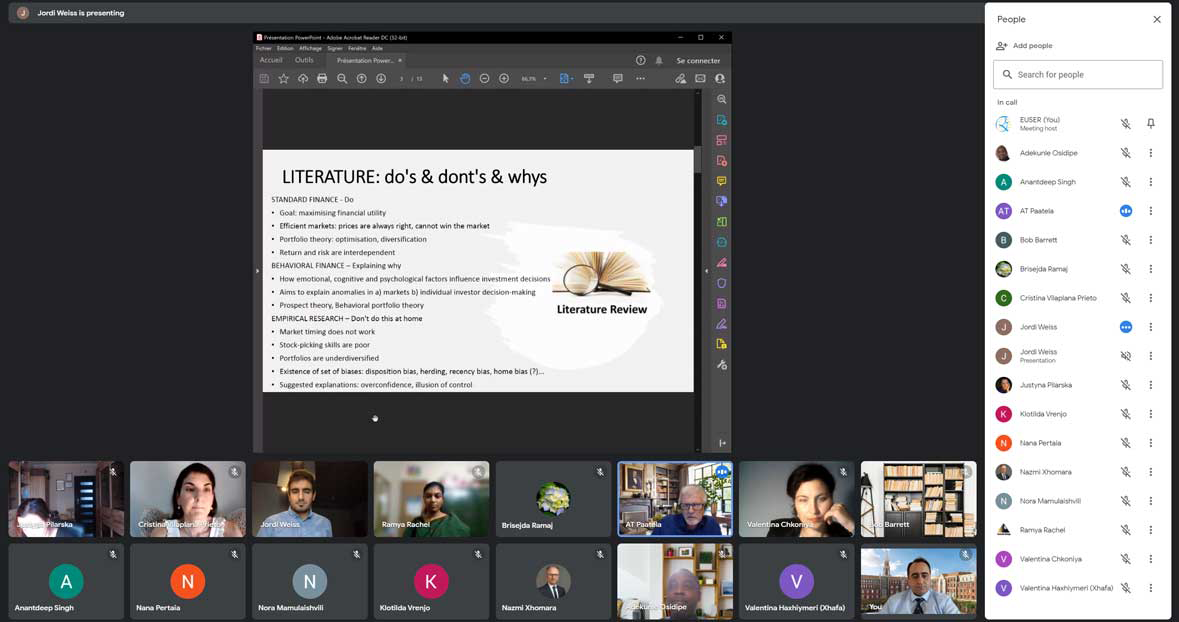Click the comment bubble icon in toolbar
The width and height of the screenshot is (1179, 622).
coord(617,78)
